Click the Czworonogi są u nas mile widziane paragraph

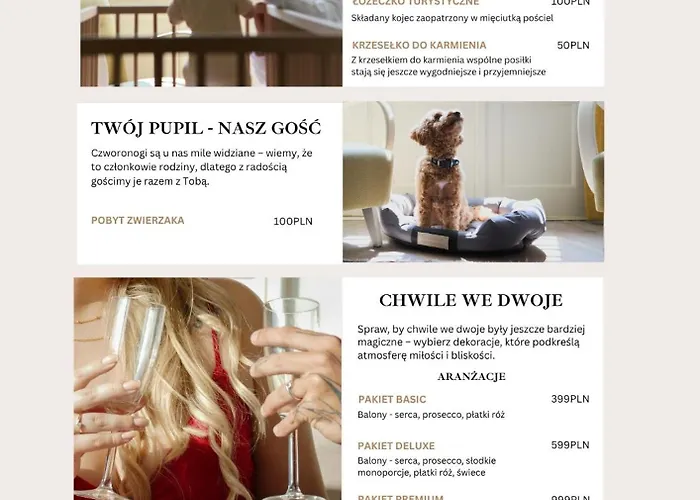[x=202, y=167]
